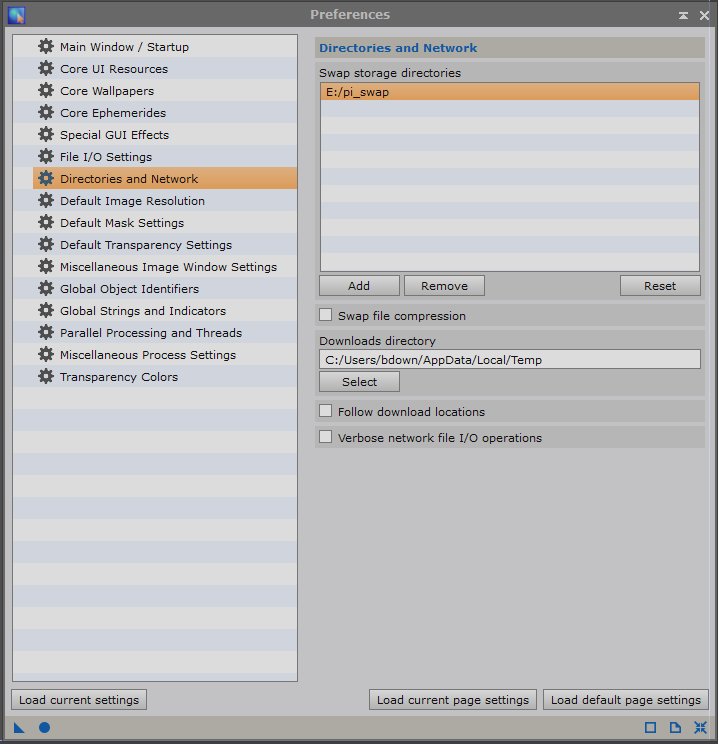Toggle Follow download locations checkbox
This screenshot has width=718, height=744.
326,411
